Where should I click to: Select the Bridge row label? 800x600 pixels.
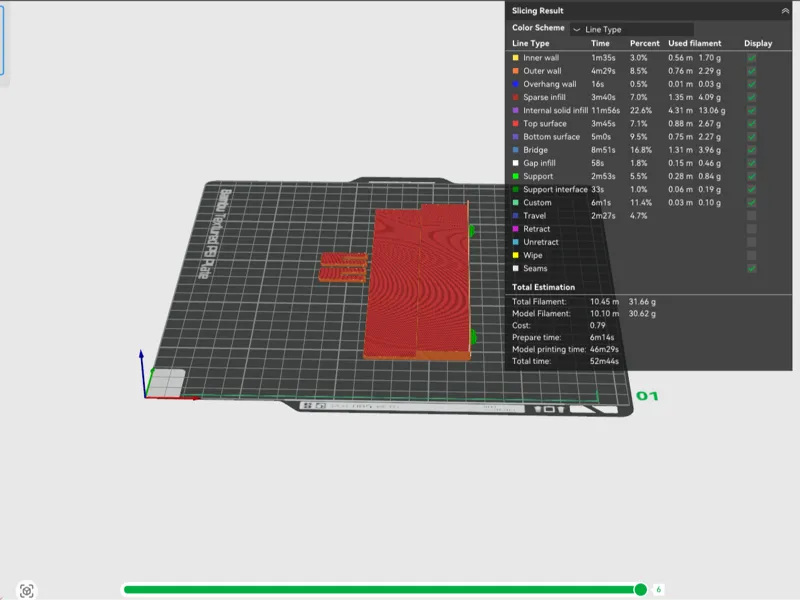click(535, 150)
